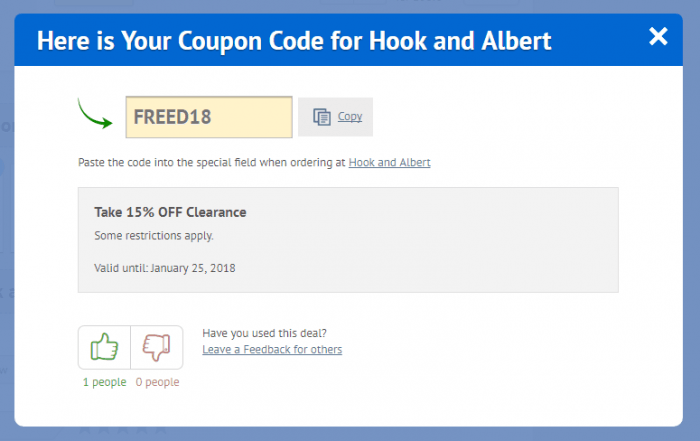This screenshot has height=441, width=700.
Task: Give the deal a thumbs up
Action: [104, 347]
